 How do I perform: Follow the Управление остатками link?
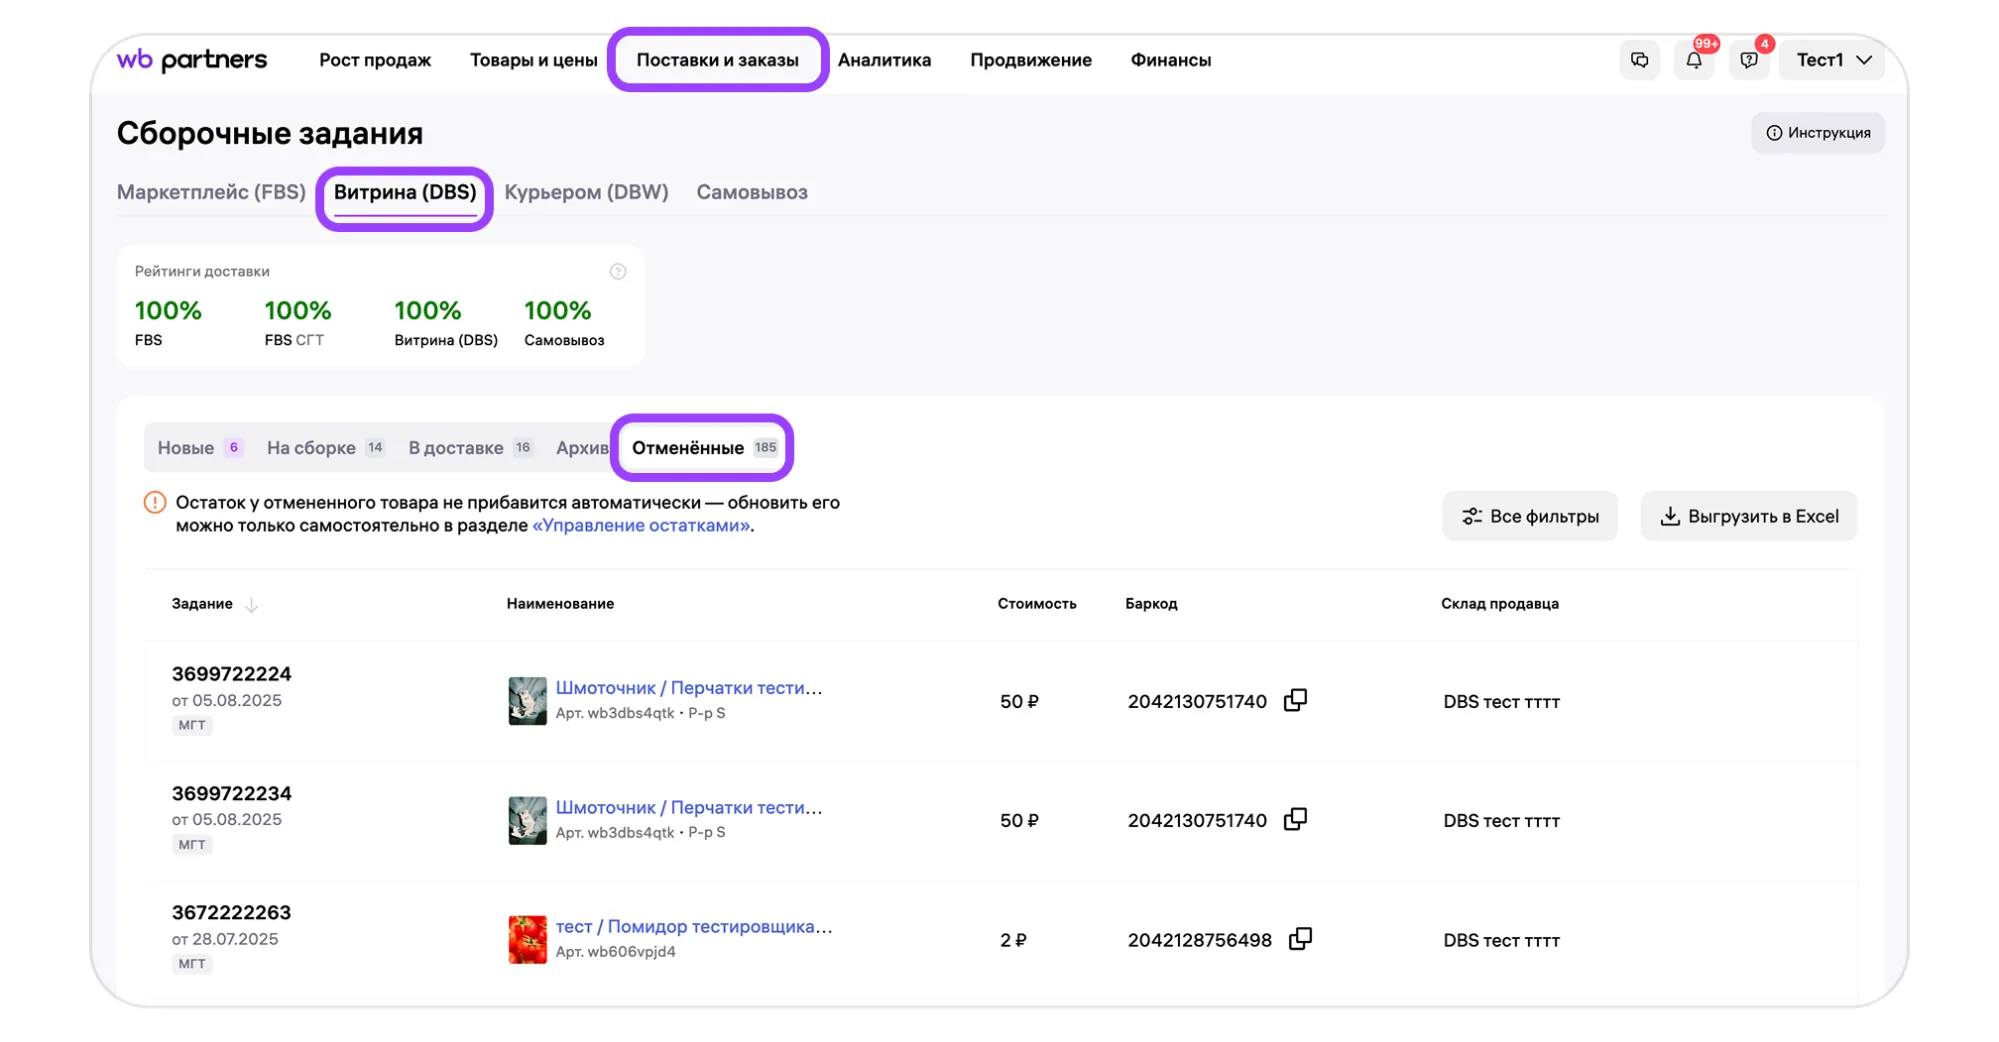pyautogui.click(x=641, y=526)
